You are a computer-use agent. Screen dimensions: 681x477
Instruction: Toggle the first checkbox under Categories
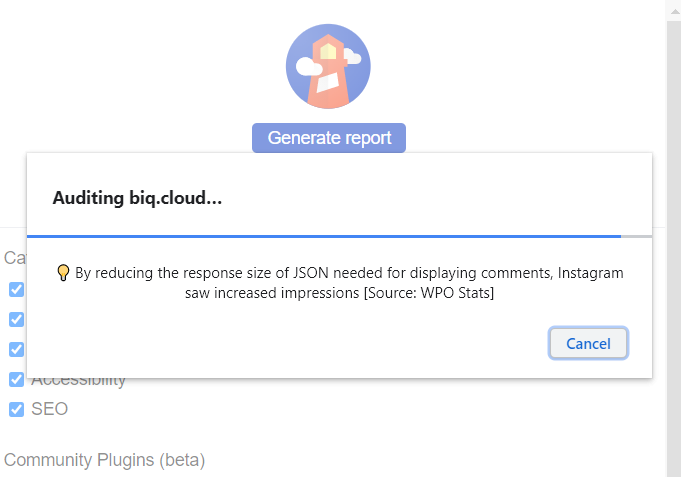click(x=17, y=289)
